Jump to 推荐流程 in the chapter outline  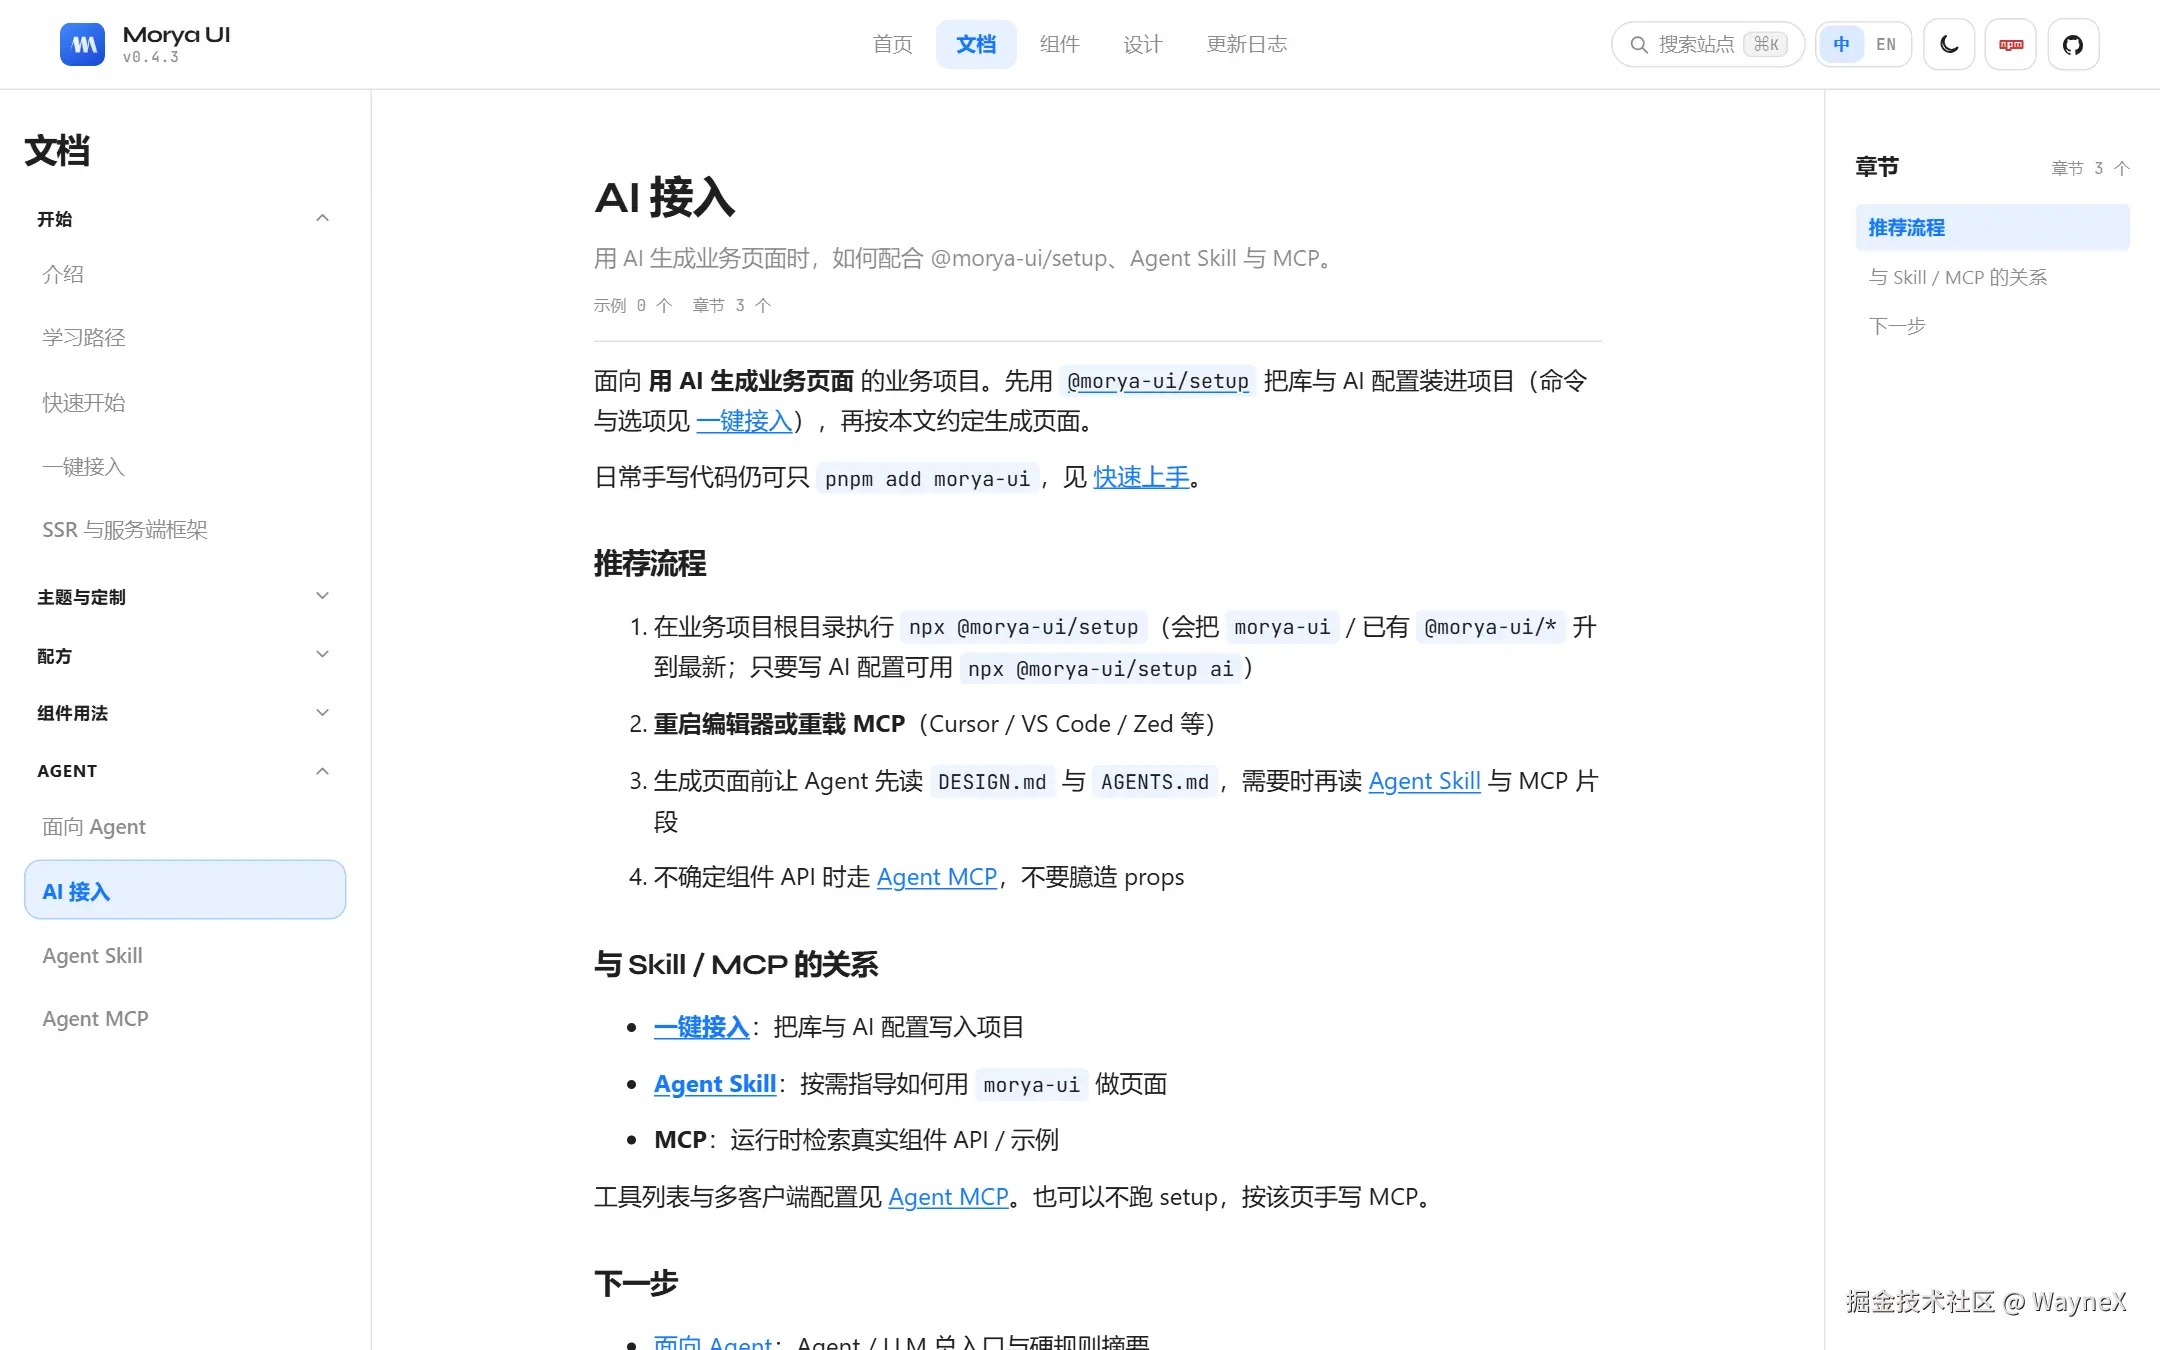pos(1992,227)
